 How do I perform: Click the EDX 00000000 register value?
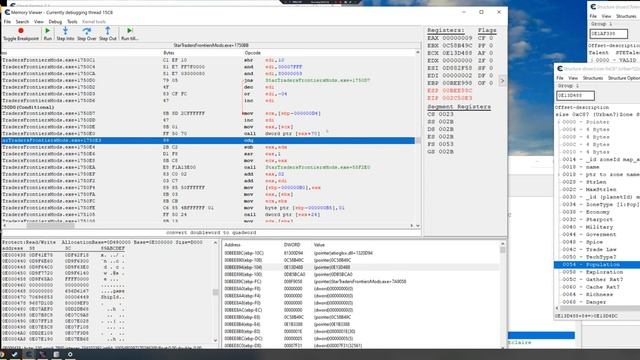click(450, 60)
